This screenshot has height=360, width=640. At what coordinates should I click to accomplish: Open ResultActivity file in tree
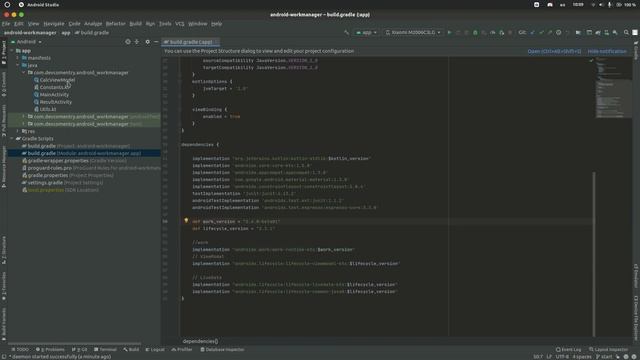56,102
